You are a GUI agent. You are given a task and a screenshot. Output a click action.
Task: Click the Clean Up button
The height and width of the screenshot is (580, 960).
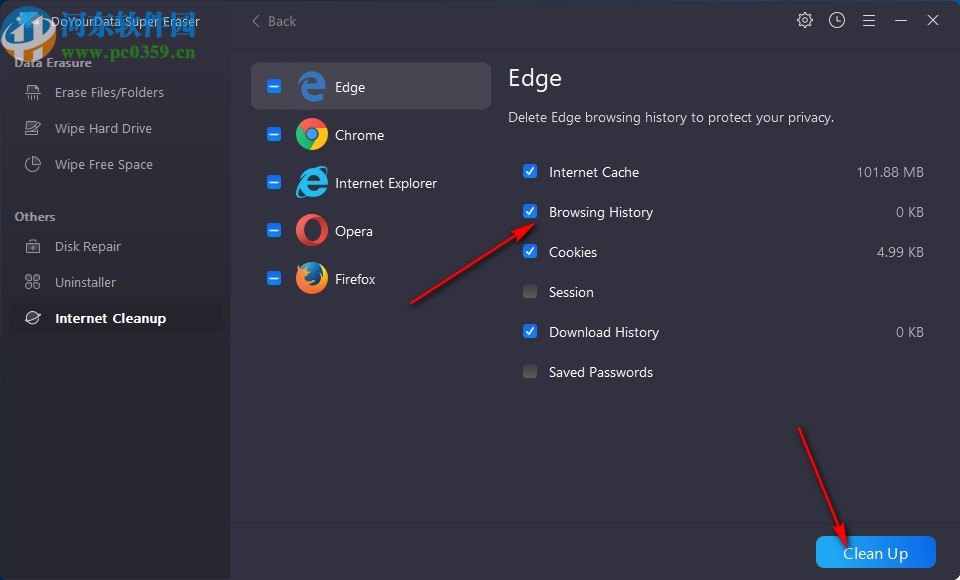click(875, 552)
